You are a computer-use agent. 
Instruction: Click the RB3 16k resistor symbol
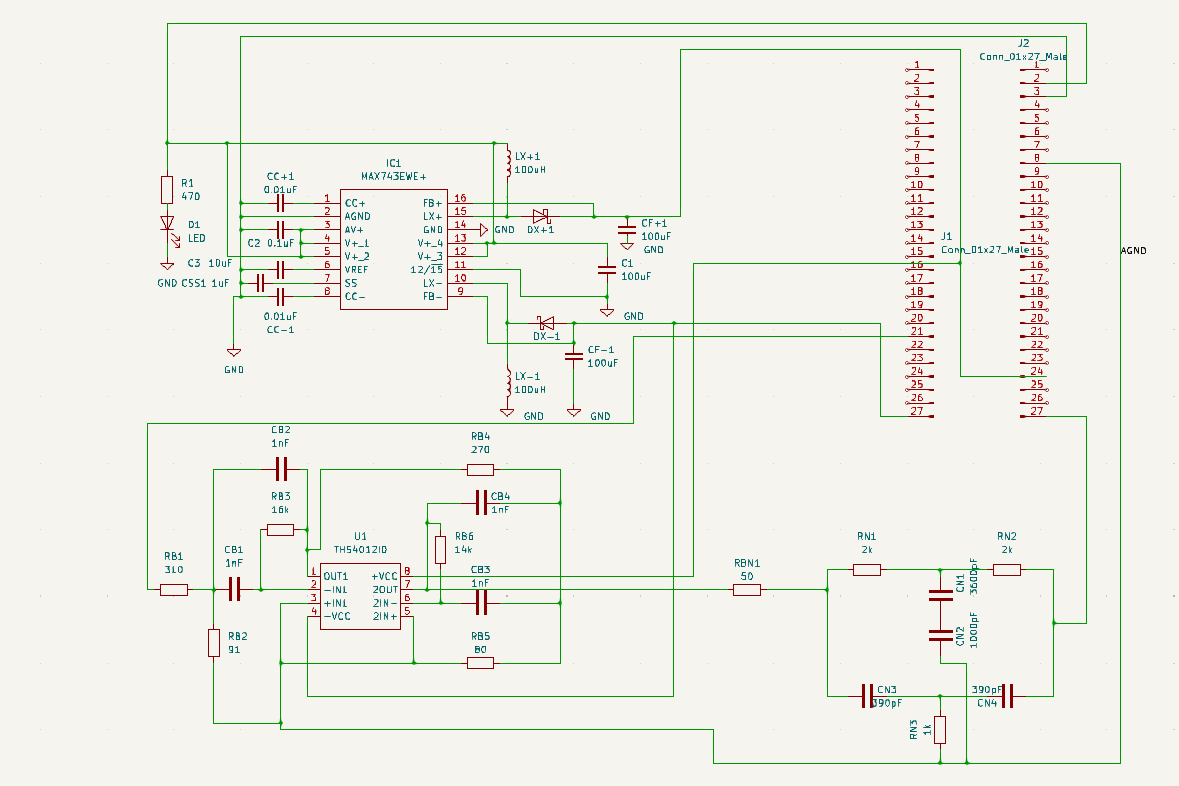point(280,530)
